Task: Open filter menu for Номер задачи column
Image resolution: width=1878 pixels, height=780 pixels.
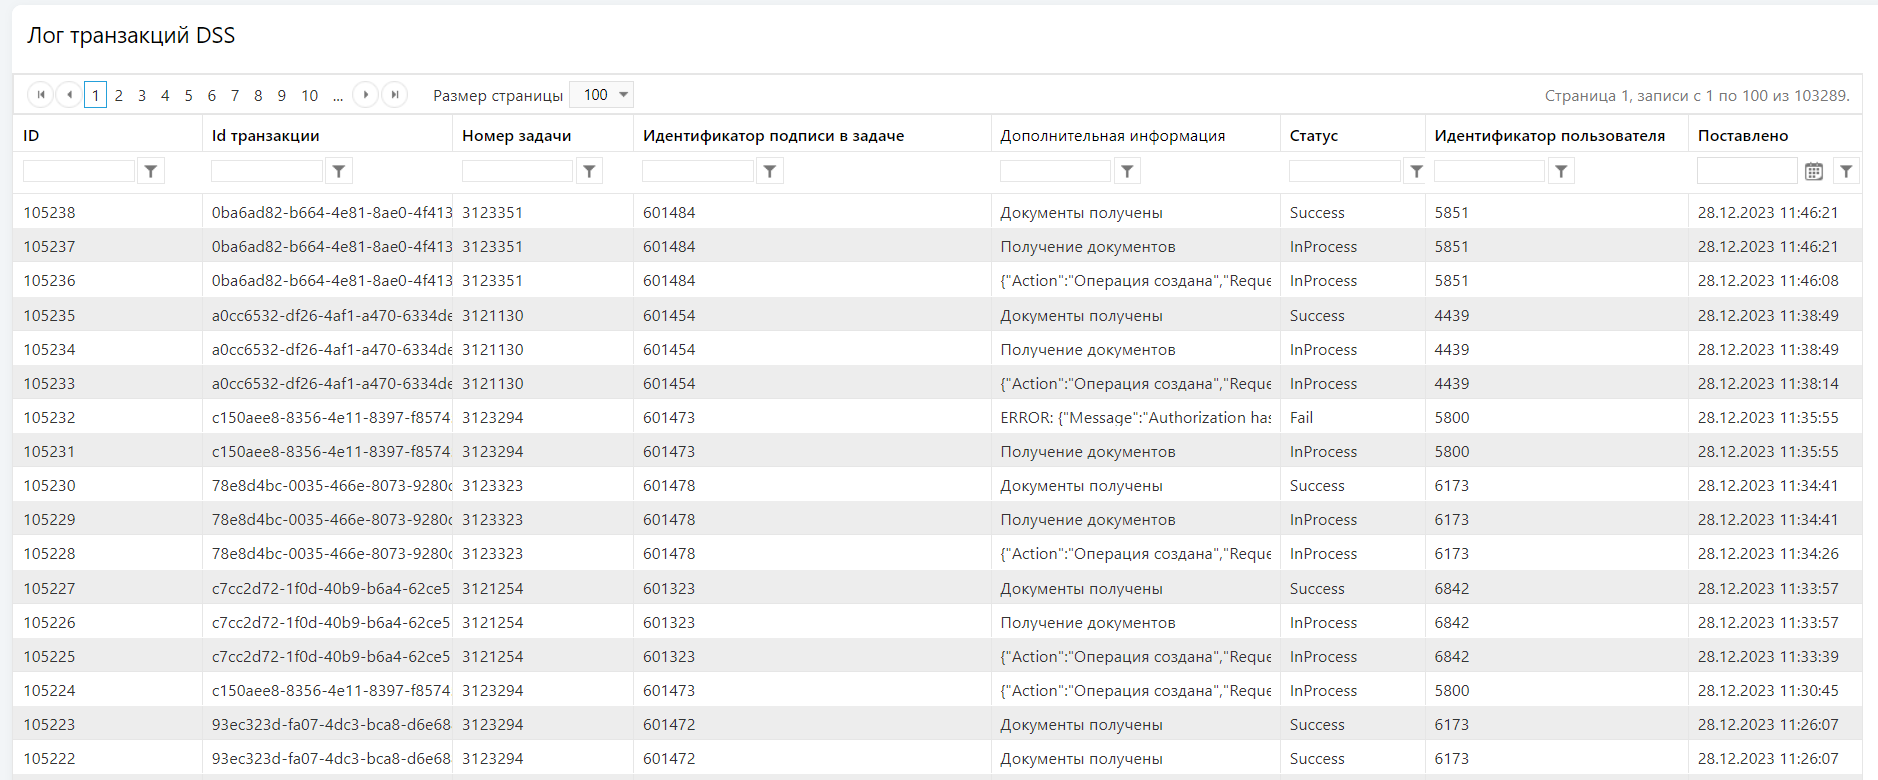Action: click(x=589, y=171)
